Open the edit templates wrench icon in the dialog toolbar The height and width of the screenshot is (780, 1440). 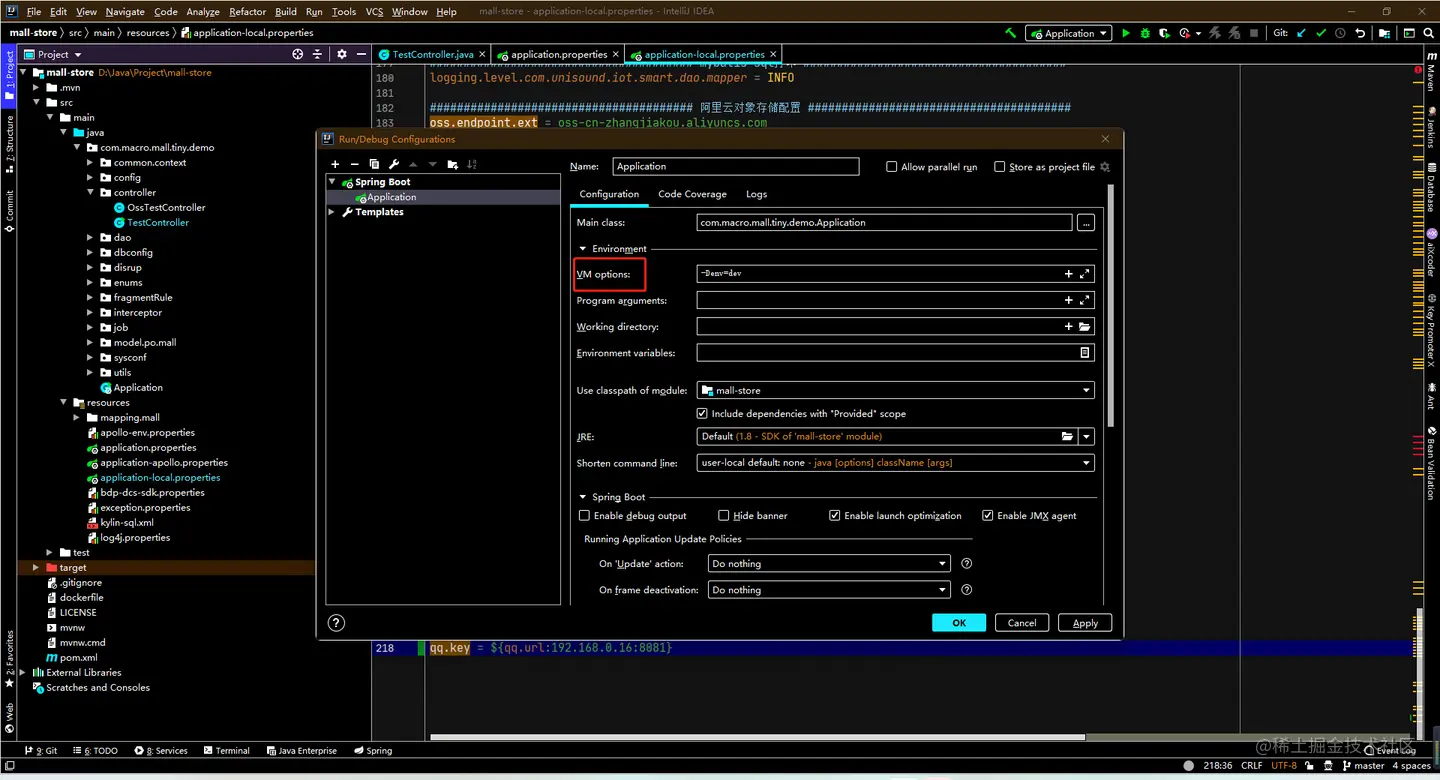(x=394, y=164)
